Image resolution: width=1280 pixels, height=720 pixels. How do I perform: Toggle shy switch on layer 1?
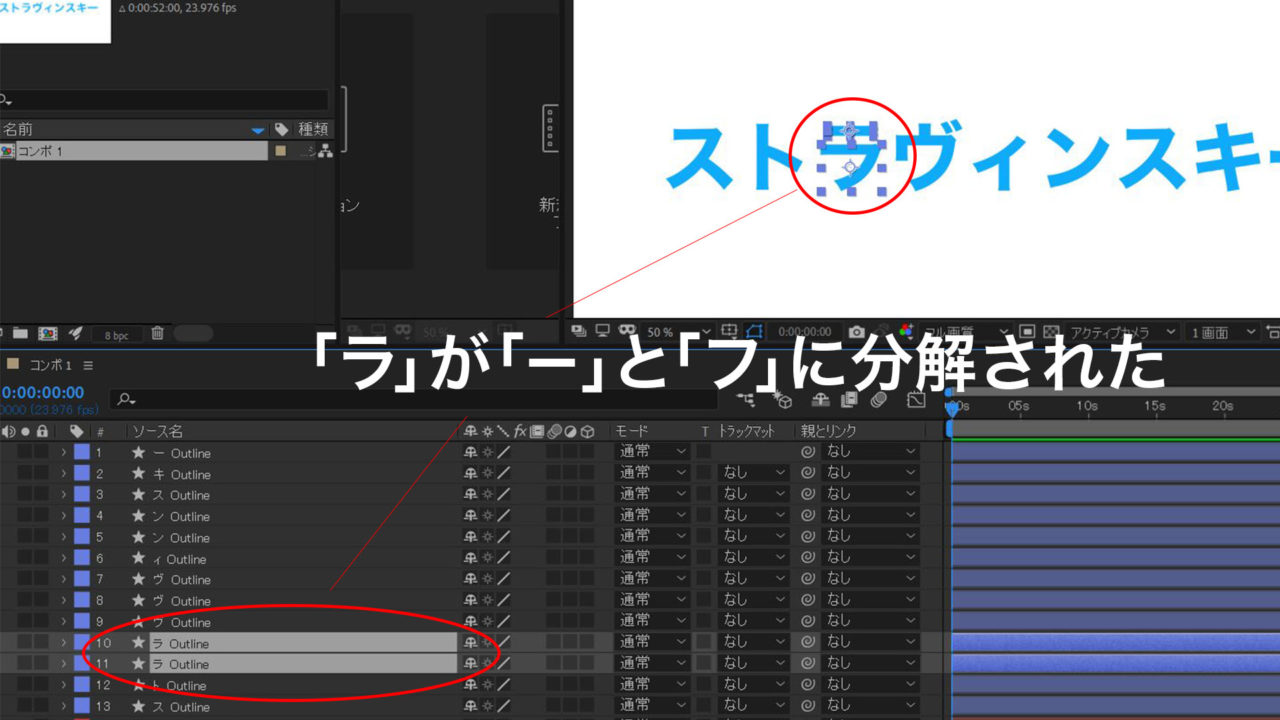[471, 453]
